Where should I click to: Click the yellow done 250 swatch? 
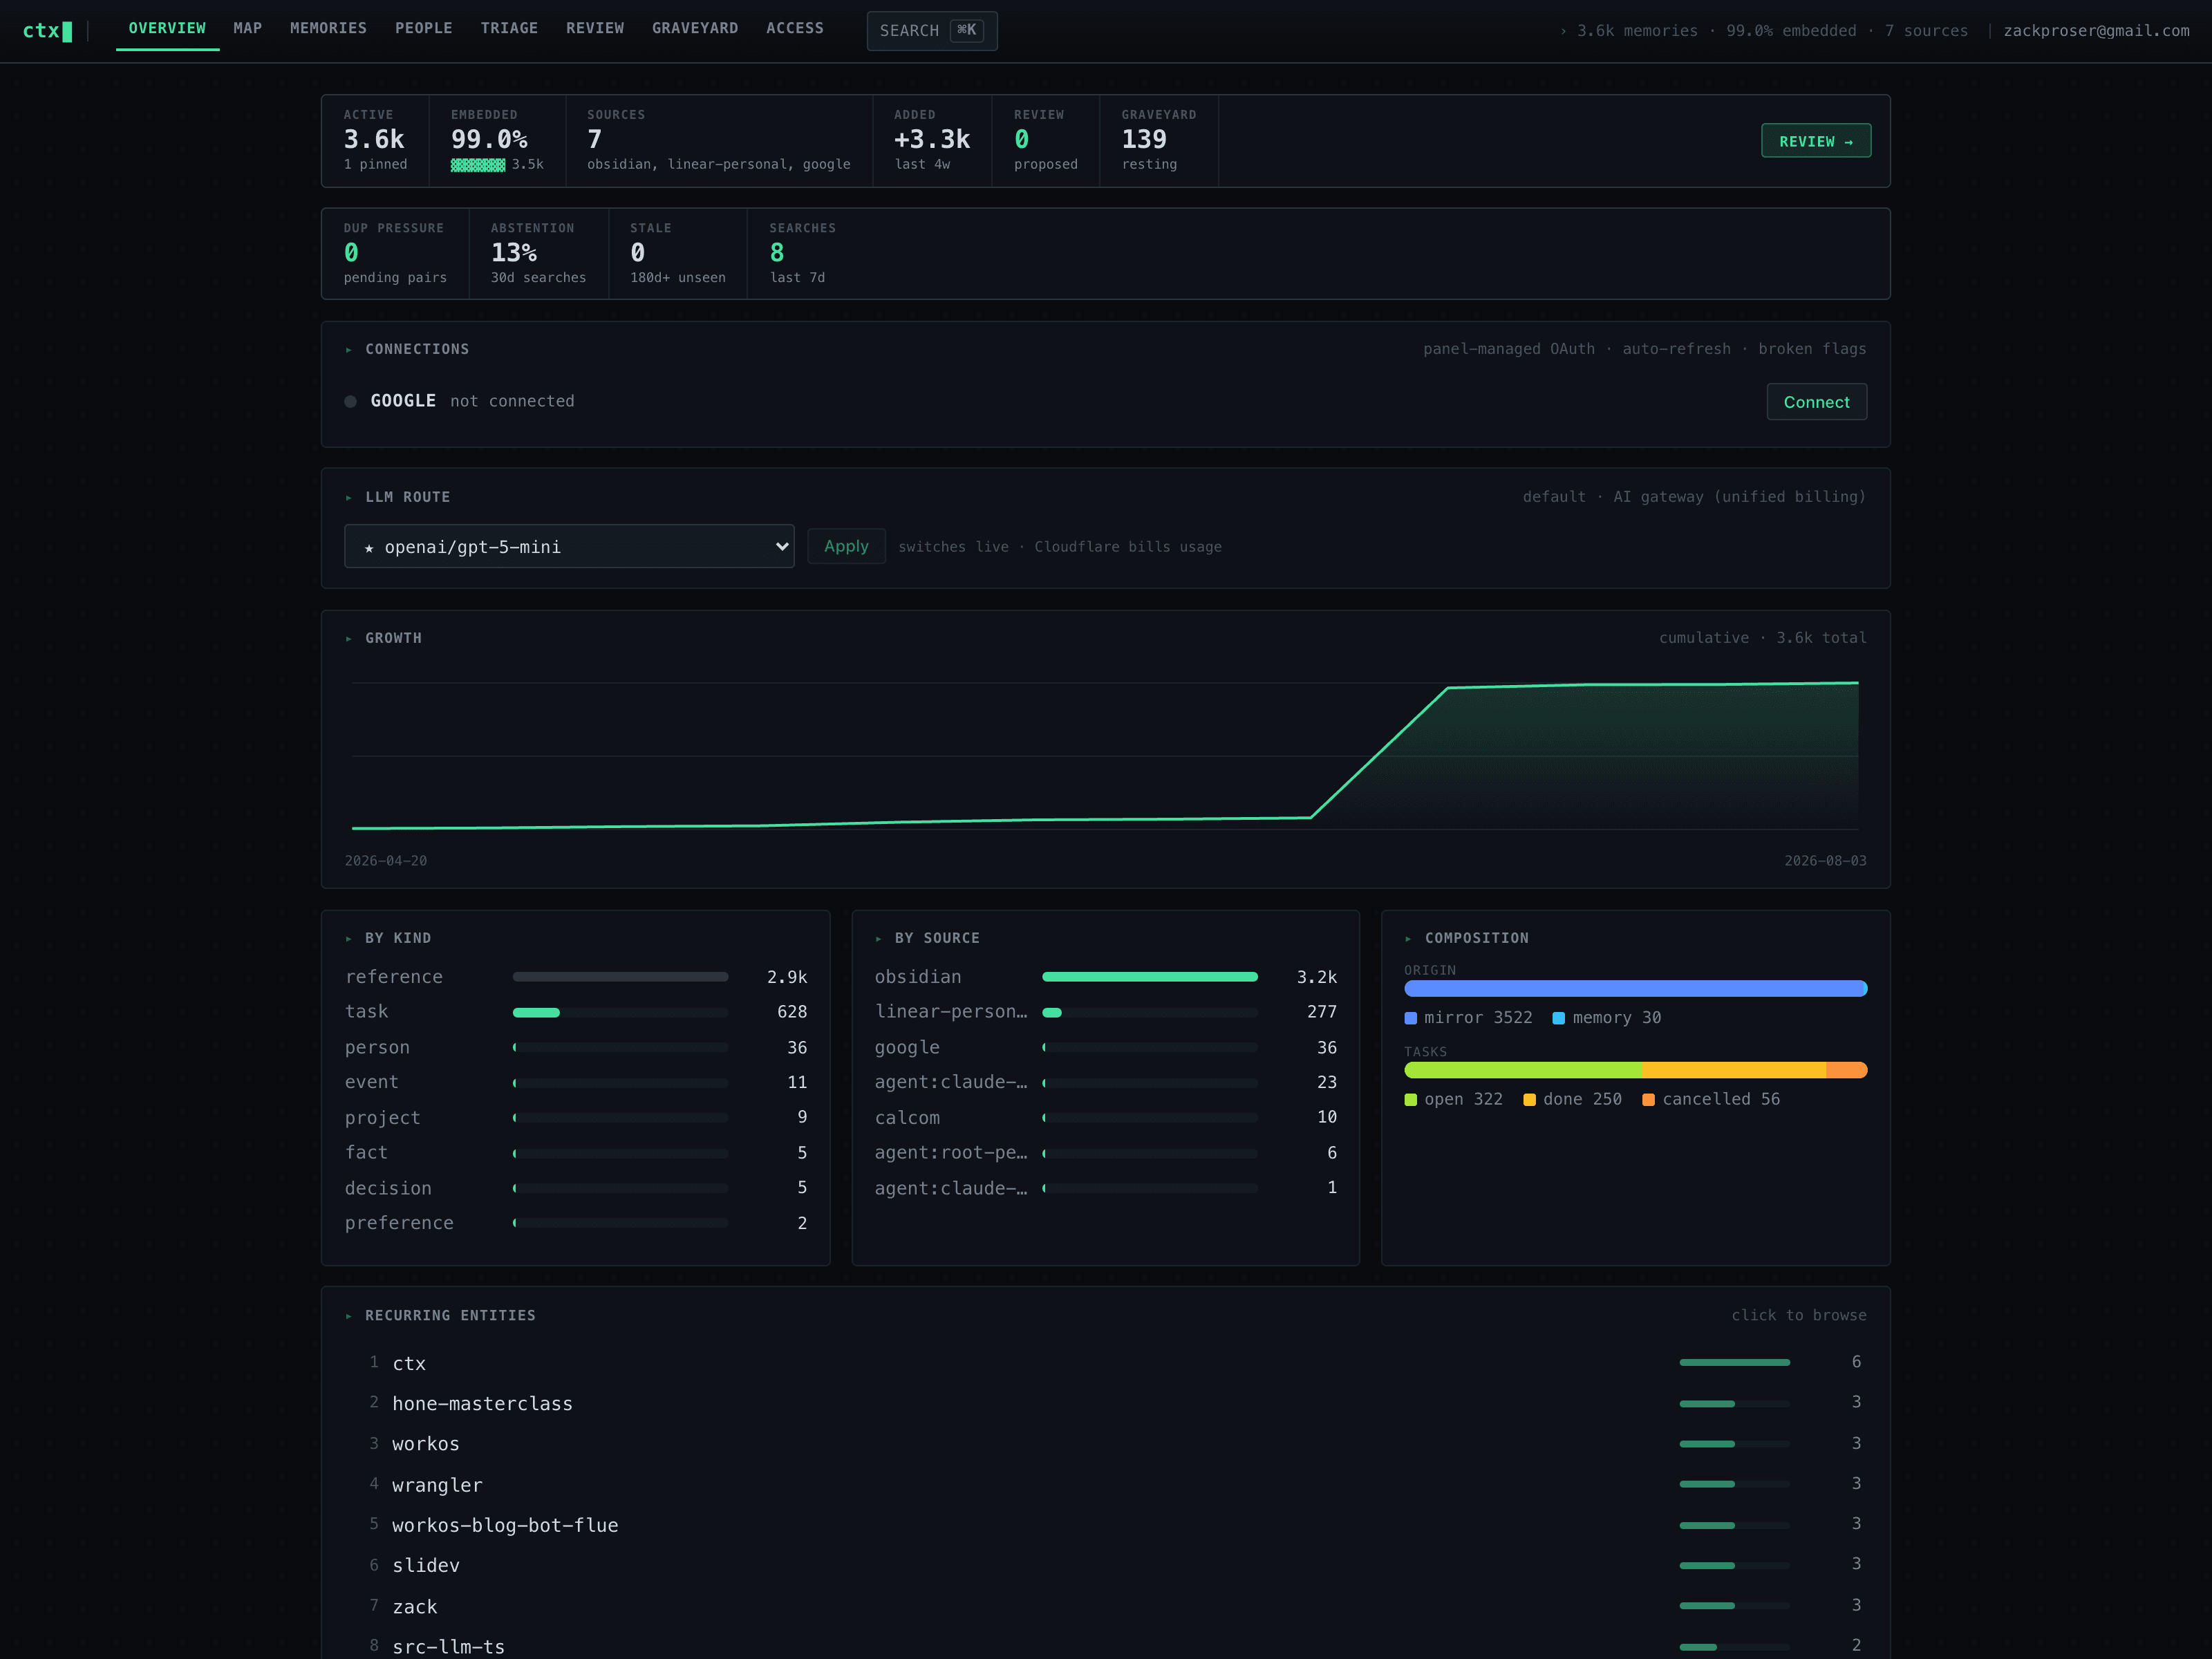1529,1100
